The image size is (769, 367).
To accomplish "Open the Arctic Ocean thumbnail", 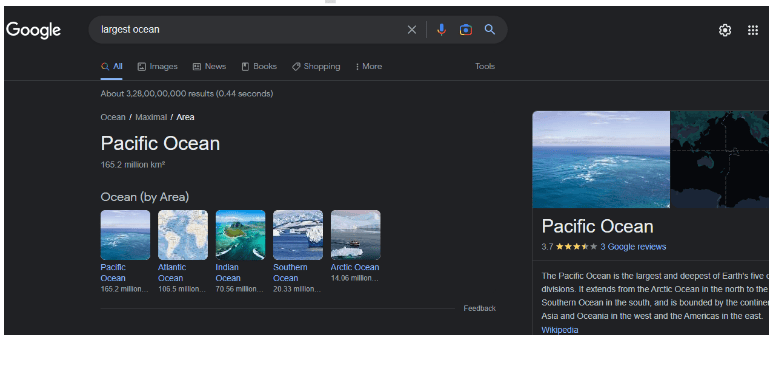I will 356,235.
